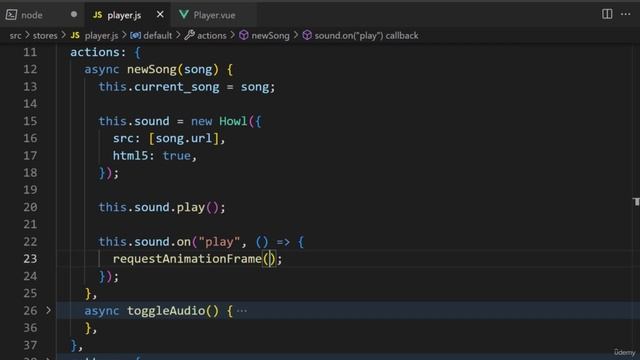This screenshot has height=360, width=640.
Task: Click the word newSong in line 12
Action: pyautogui.click(x=152, y=69)
